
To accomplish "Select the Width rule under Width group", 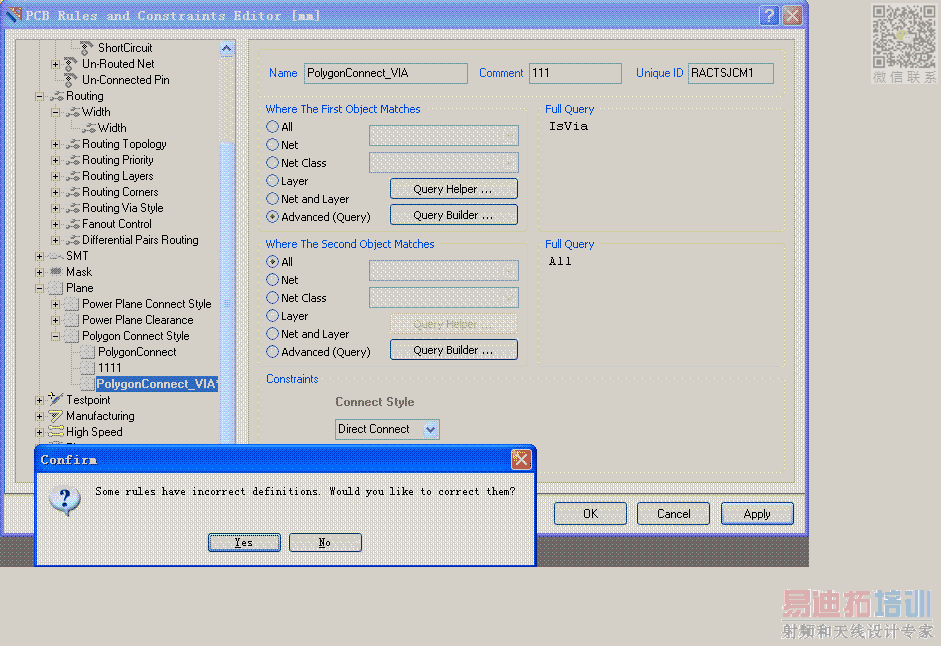I will coord(112,128).
